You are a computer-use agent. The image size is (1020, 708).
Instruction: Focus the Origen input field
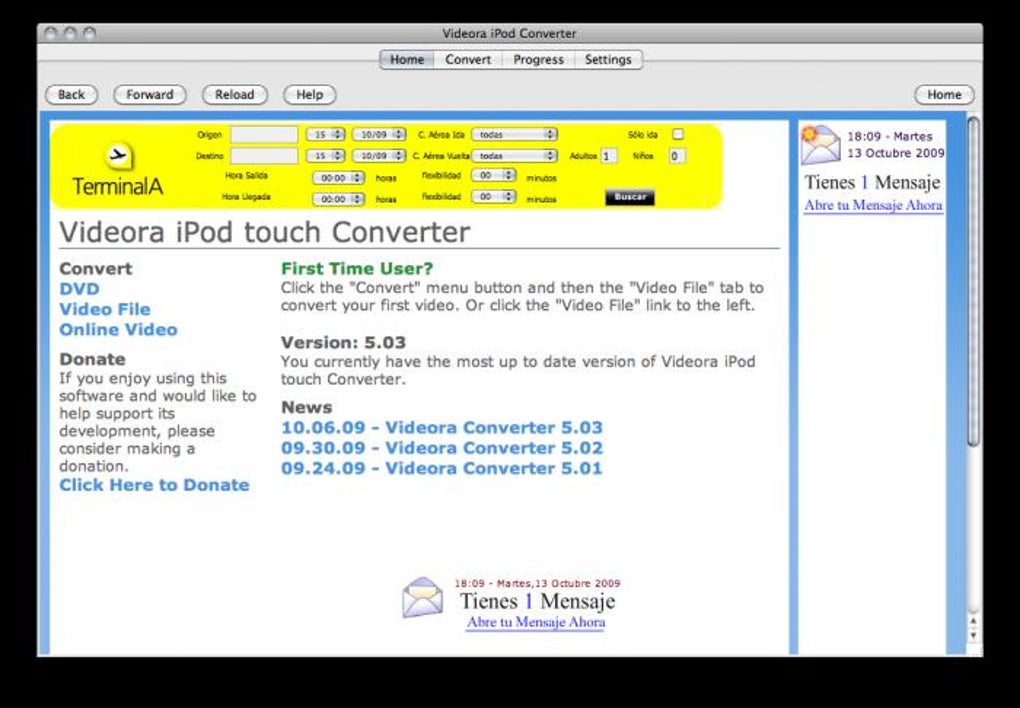(x=264, y=135)
